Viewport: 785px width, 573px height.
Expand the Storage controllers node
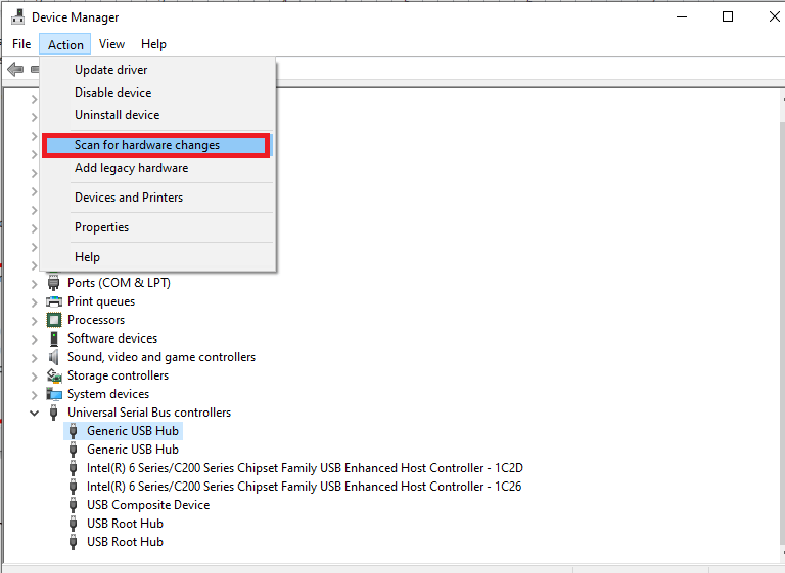click(35, 376)
